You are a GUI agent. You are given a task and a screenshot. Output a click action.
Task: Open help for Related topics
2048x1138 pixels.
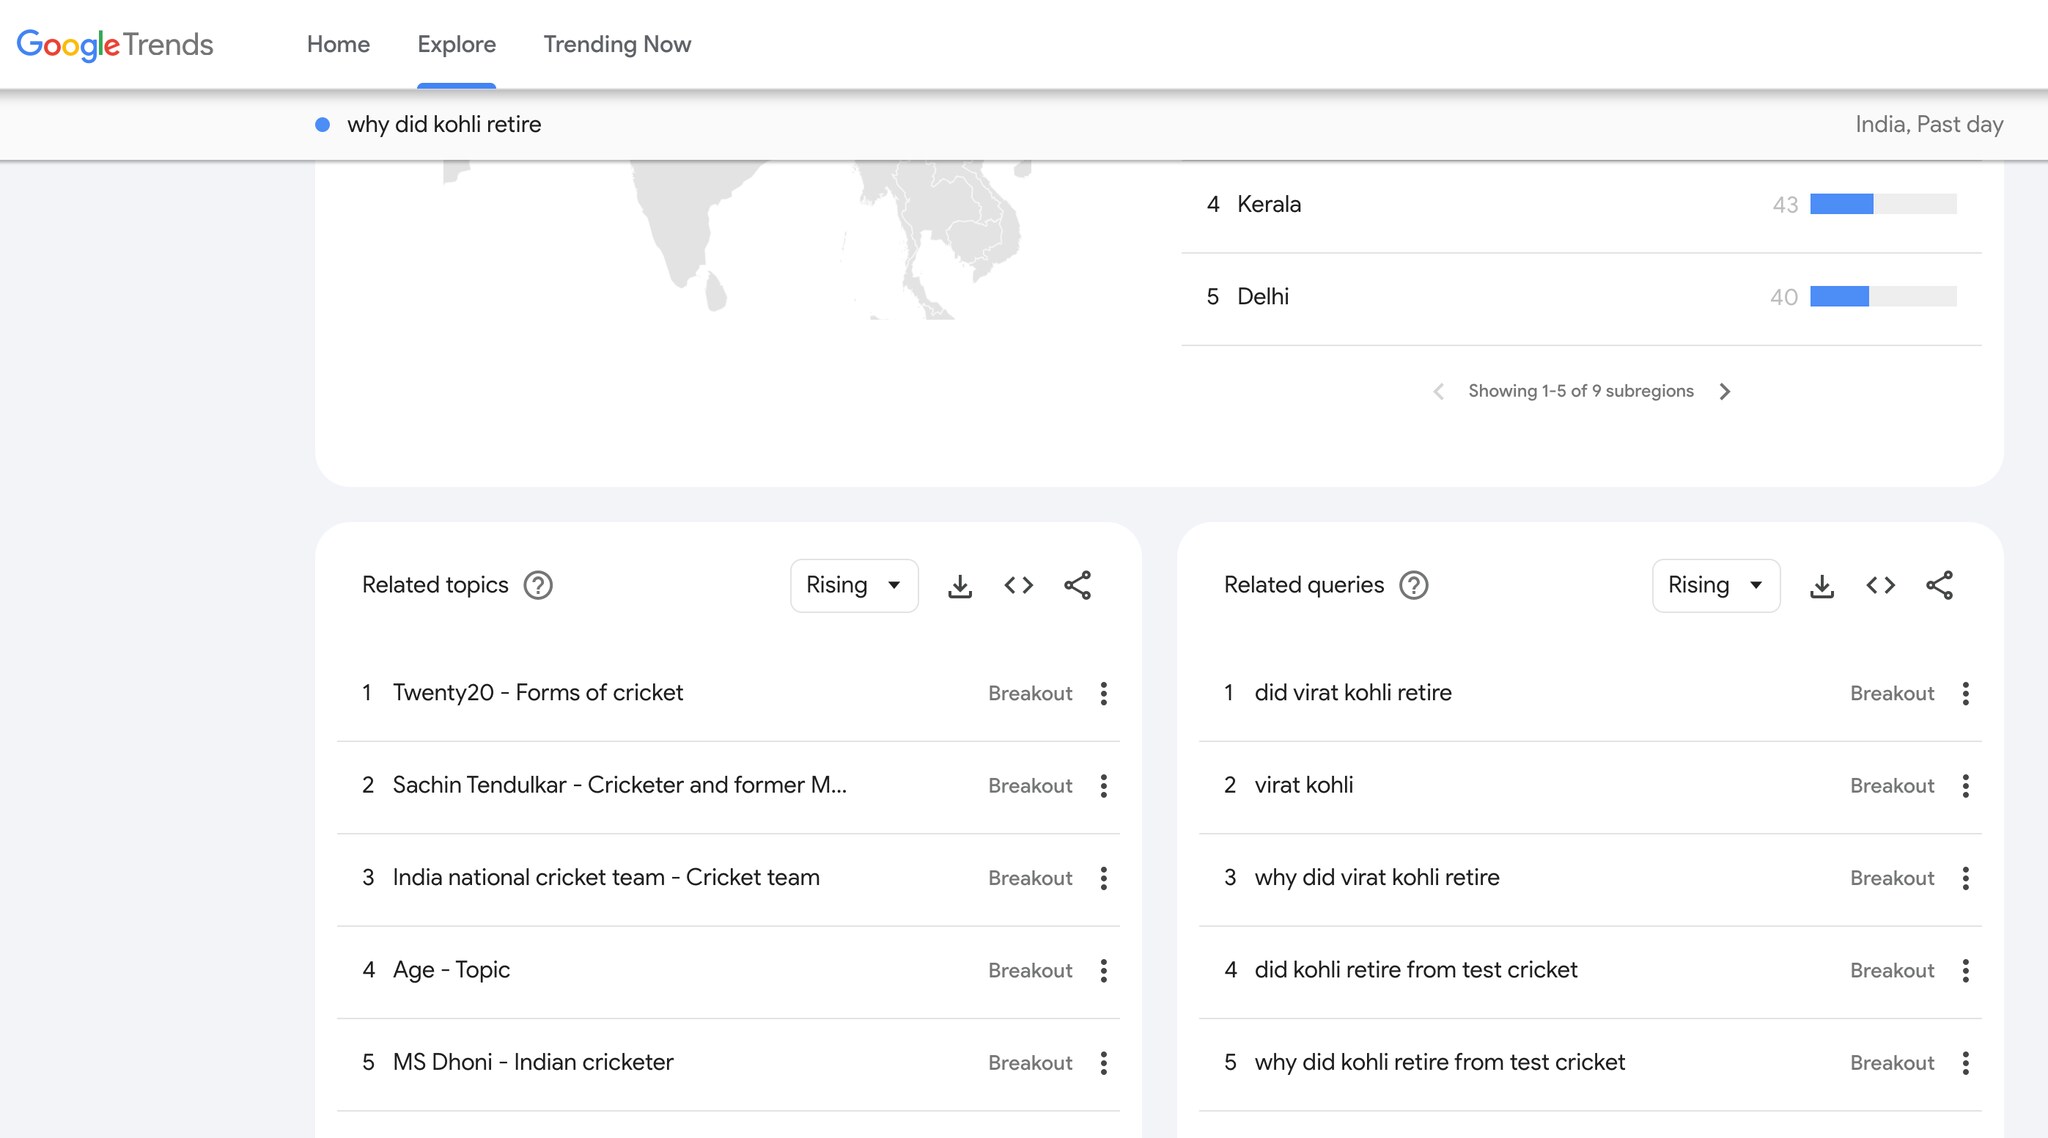coord(538,585)
